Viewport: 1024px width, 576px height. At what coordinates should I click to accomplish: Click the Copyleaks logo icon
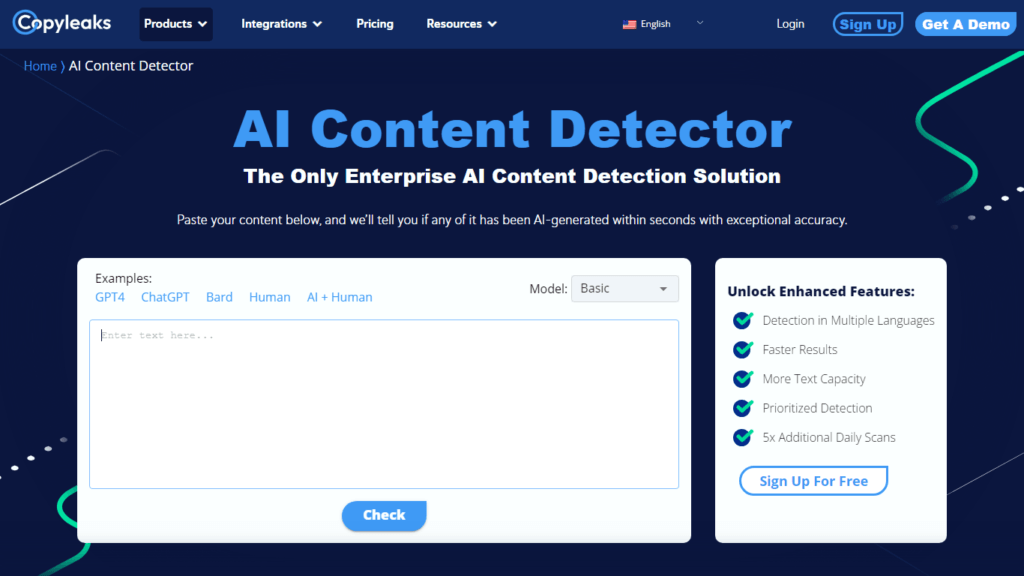(22, 23)
